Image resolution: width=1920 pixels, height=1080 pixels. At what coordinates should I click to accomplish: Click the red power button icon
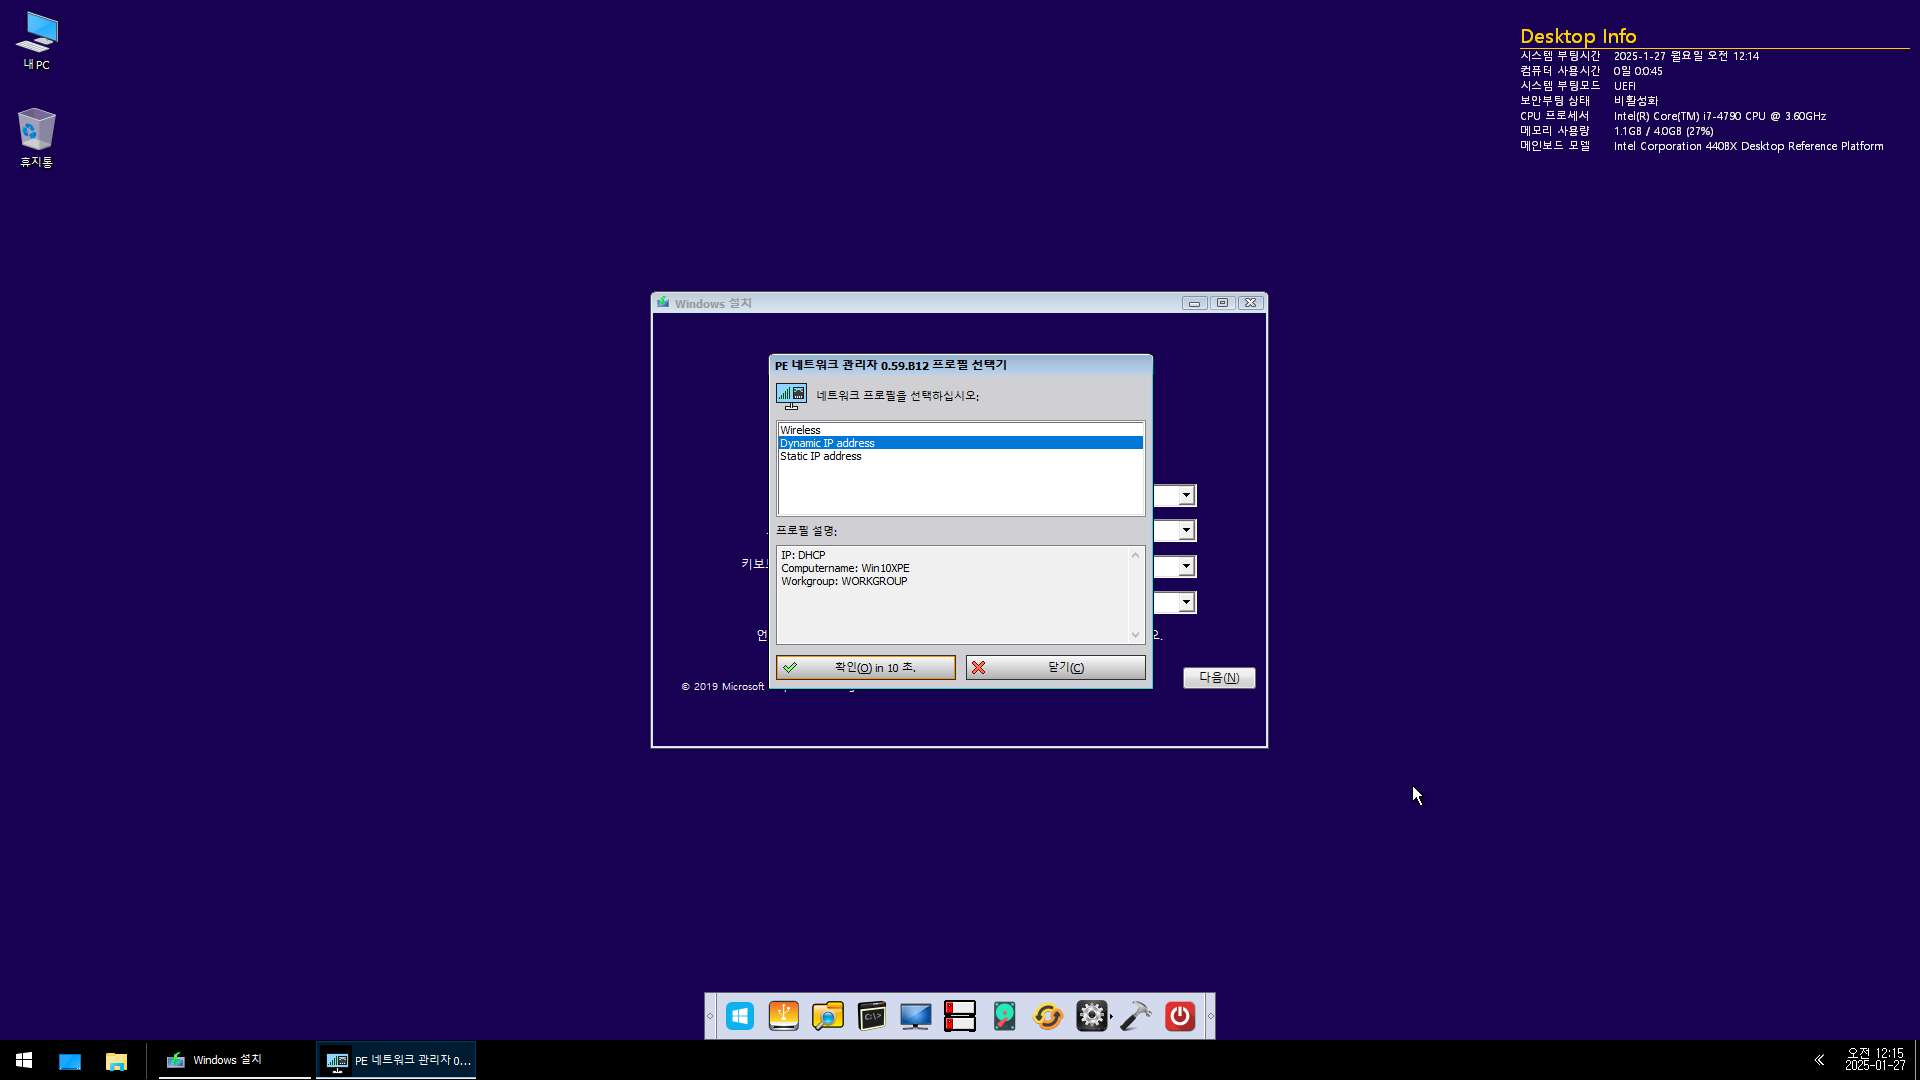pos(1180,1016)
